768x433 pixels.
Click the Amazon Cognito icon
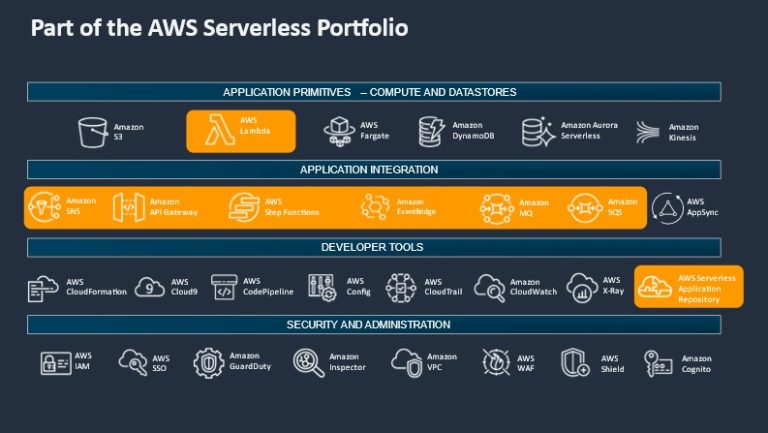(659, 363)
